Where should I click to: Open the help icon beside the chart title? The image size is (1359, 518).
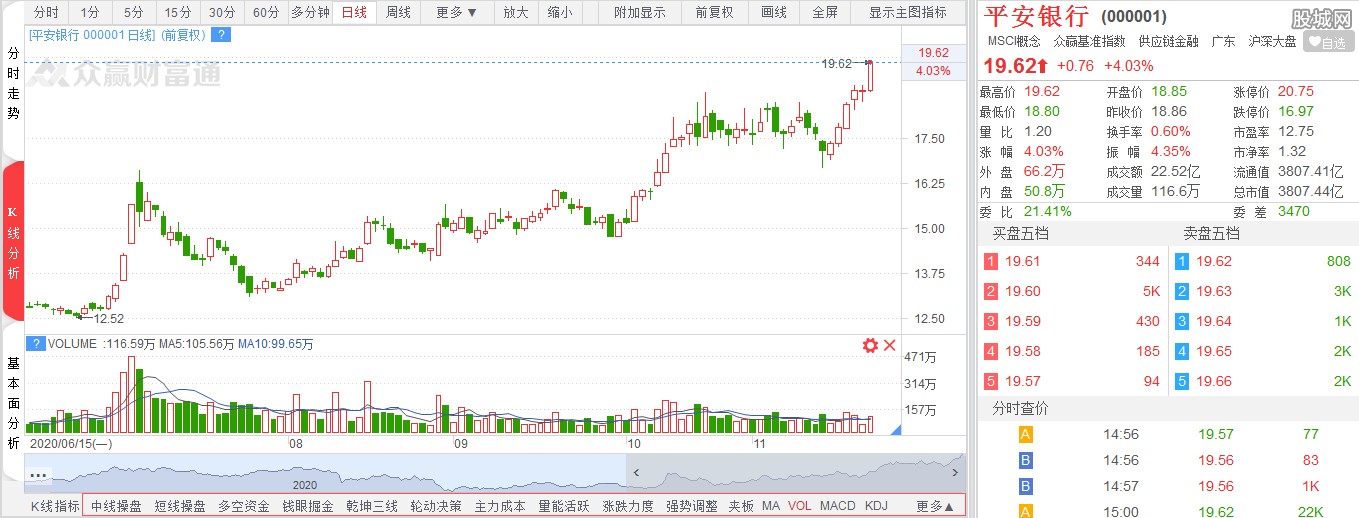pos(222,34)
